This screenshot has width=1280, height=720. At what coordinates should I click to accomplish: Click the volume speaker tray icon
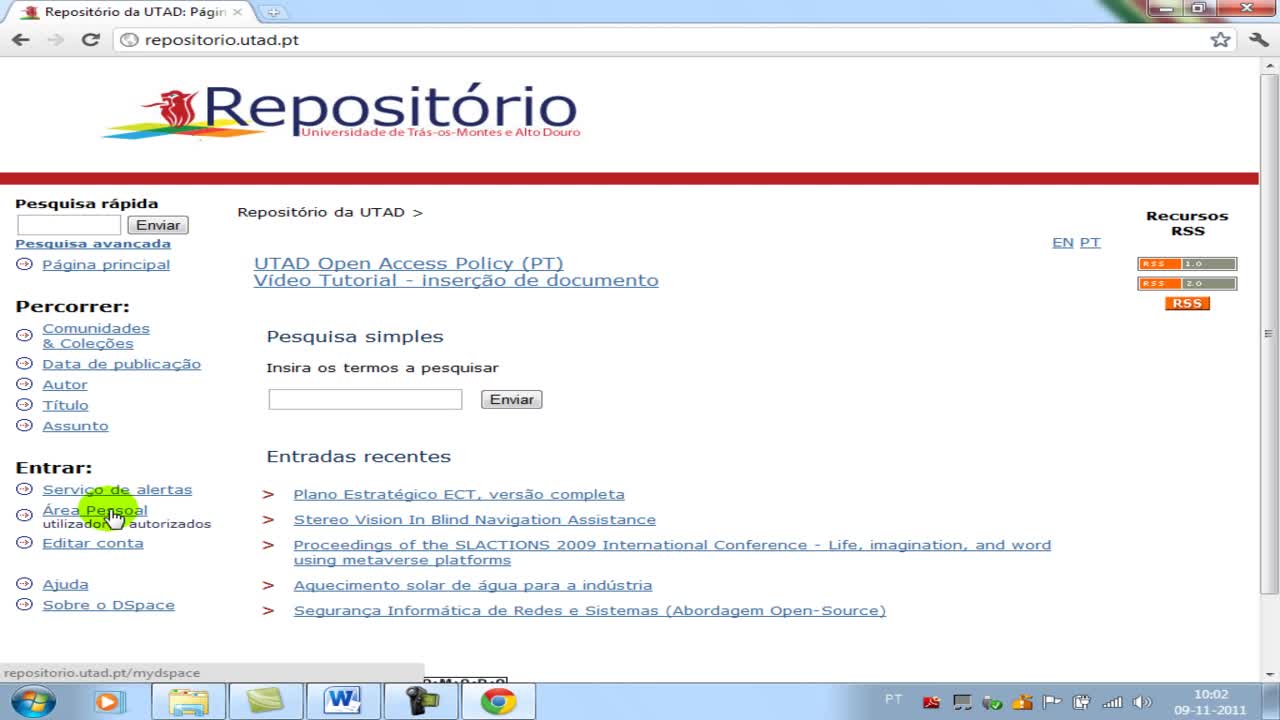point(1141,702)
